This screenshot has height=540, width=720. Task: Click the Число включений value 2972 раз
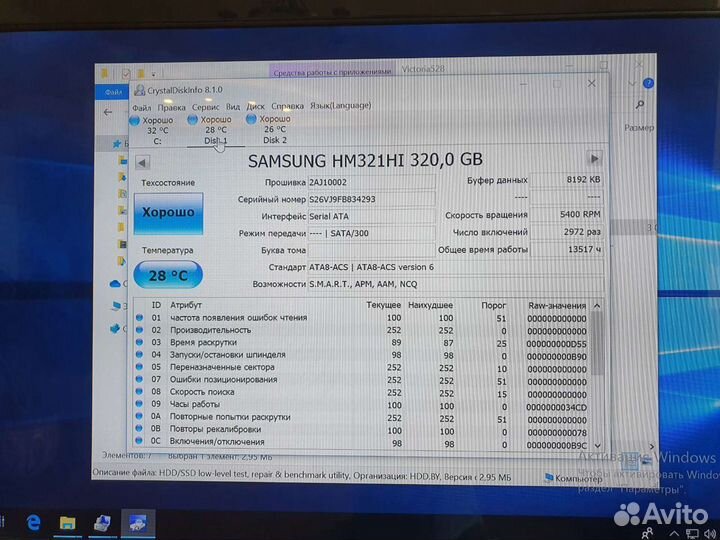[566, 232]
